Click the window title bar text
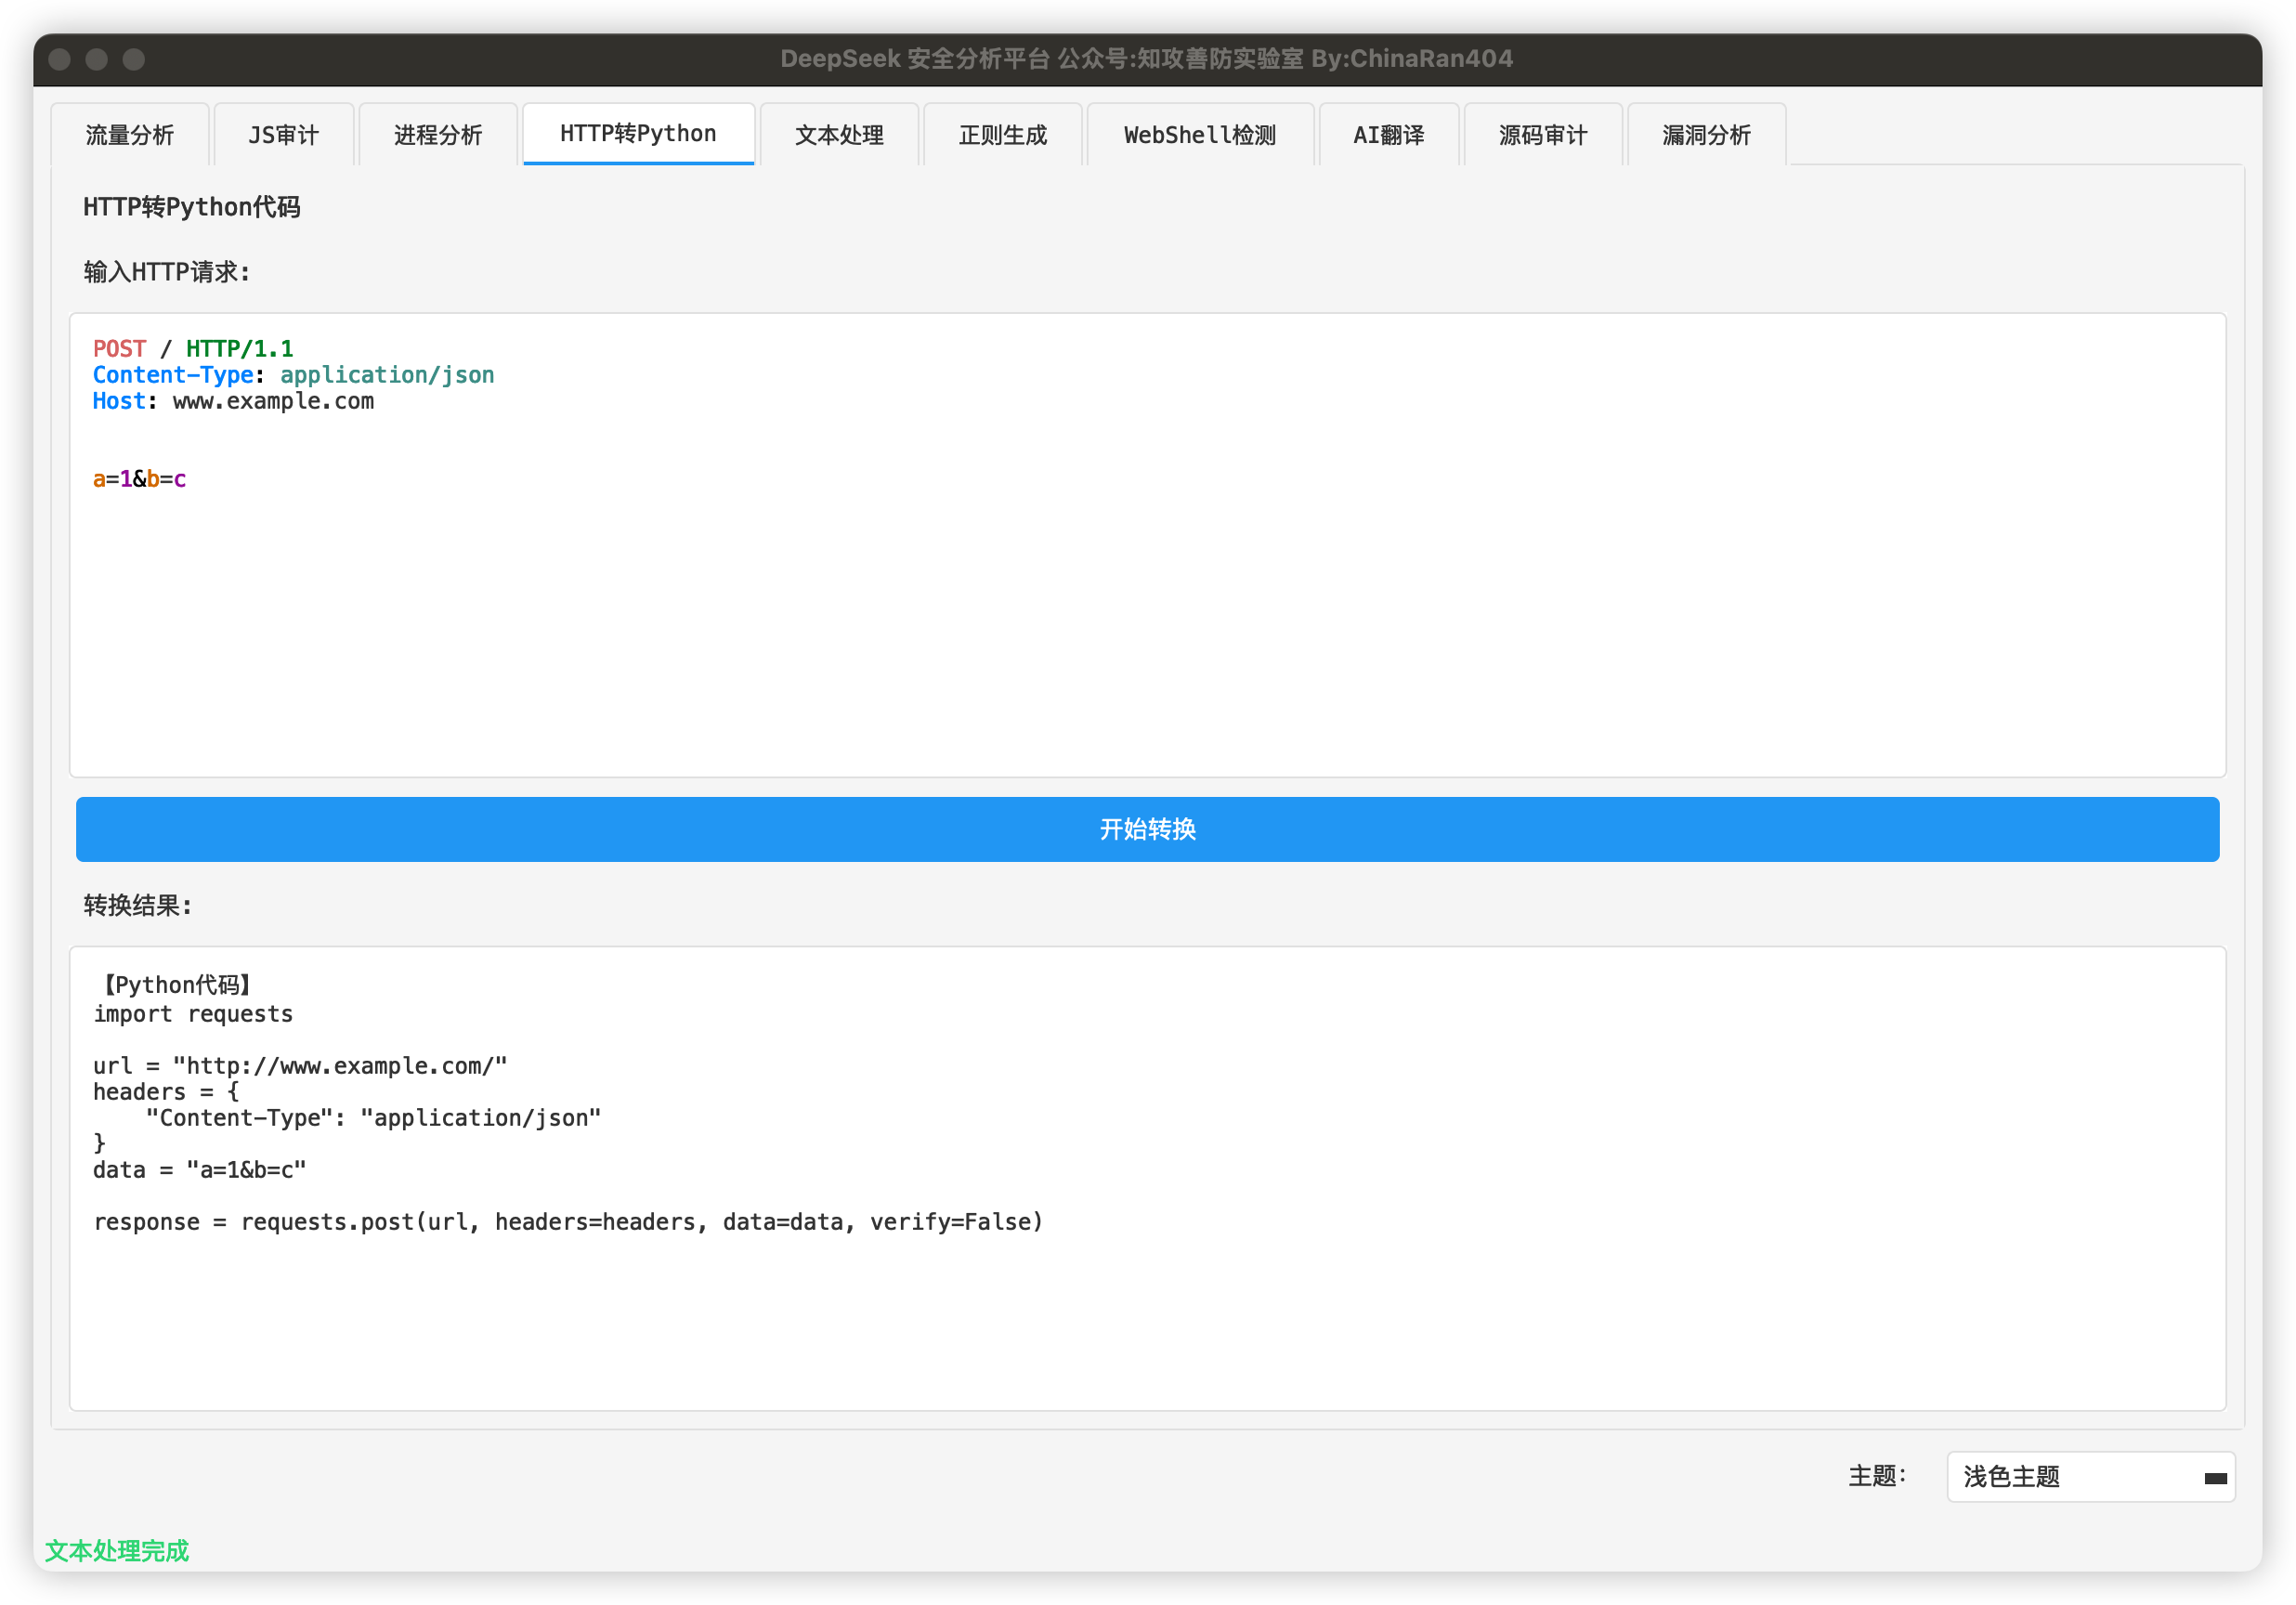Image resolution: width=2296 pixels, height=1605 pixels. [1146, 59]
